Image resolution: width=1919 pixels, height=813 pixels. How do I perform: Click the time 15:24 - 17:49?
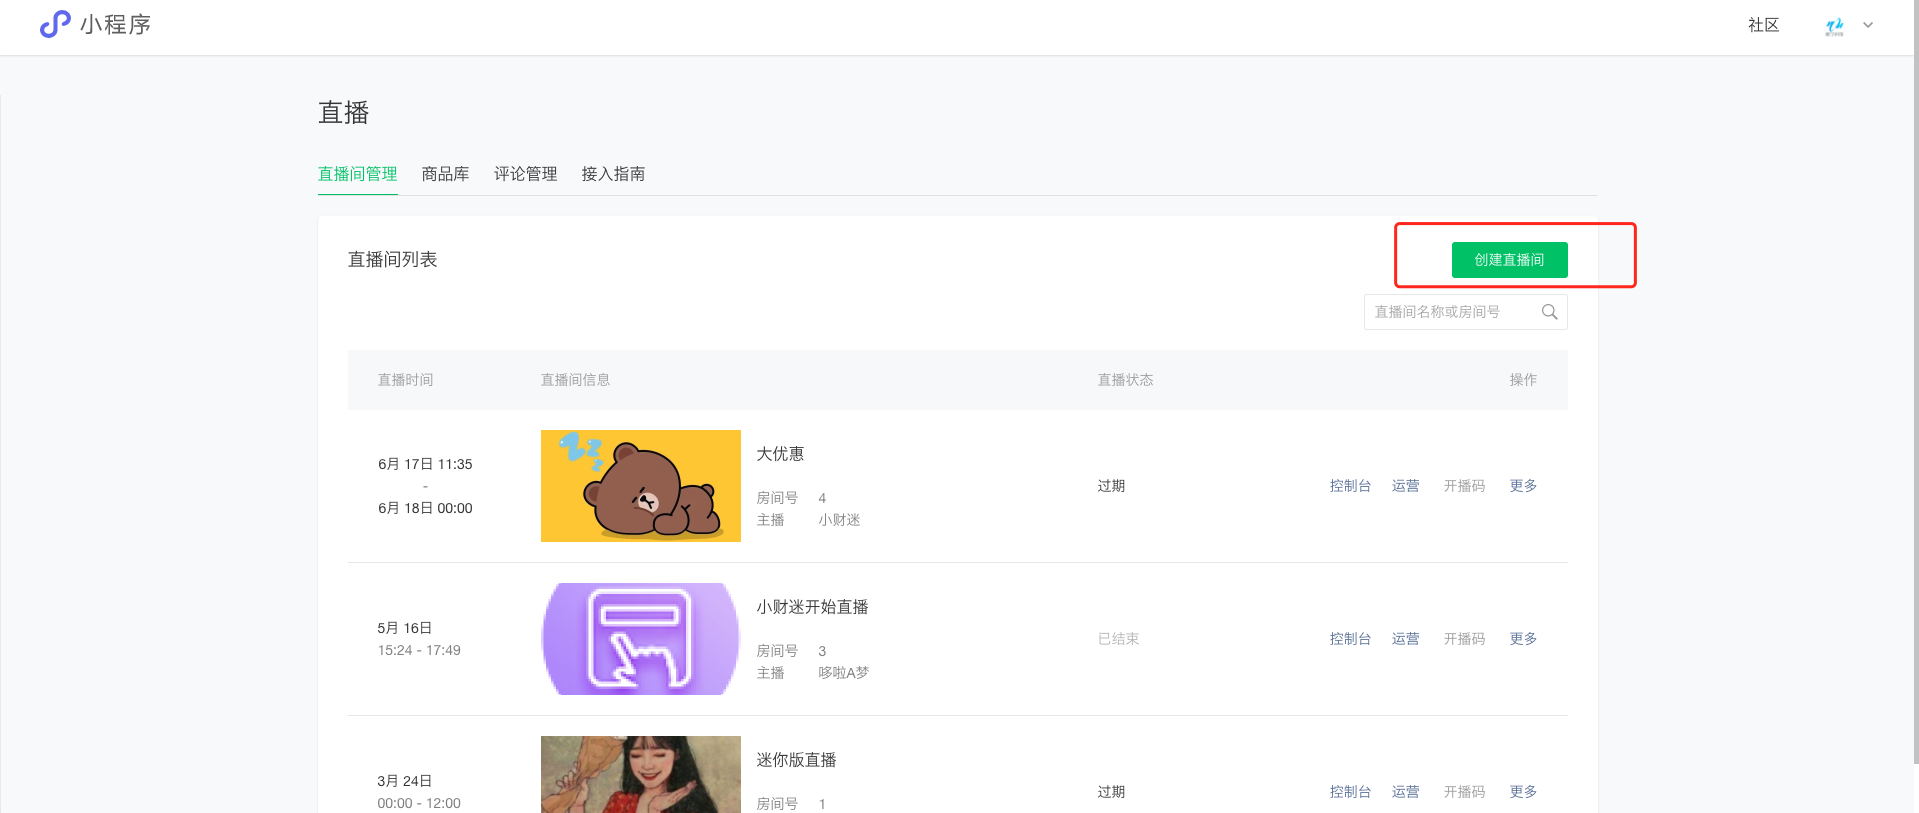click(419, 650)
